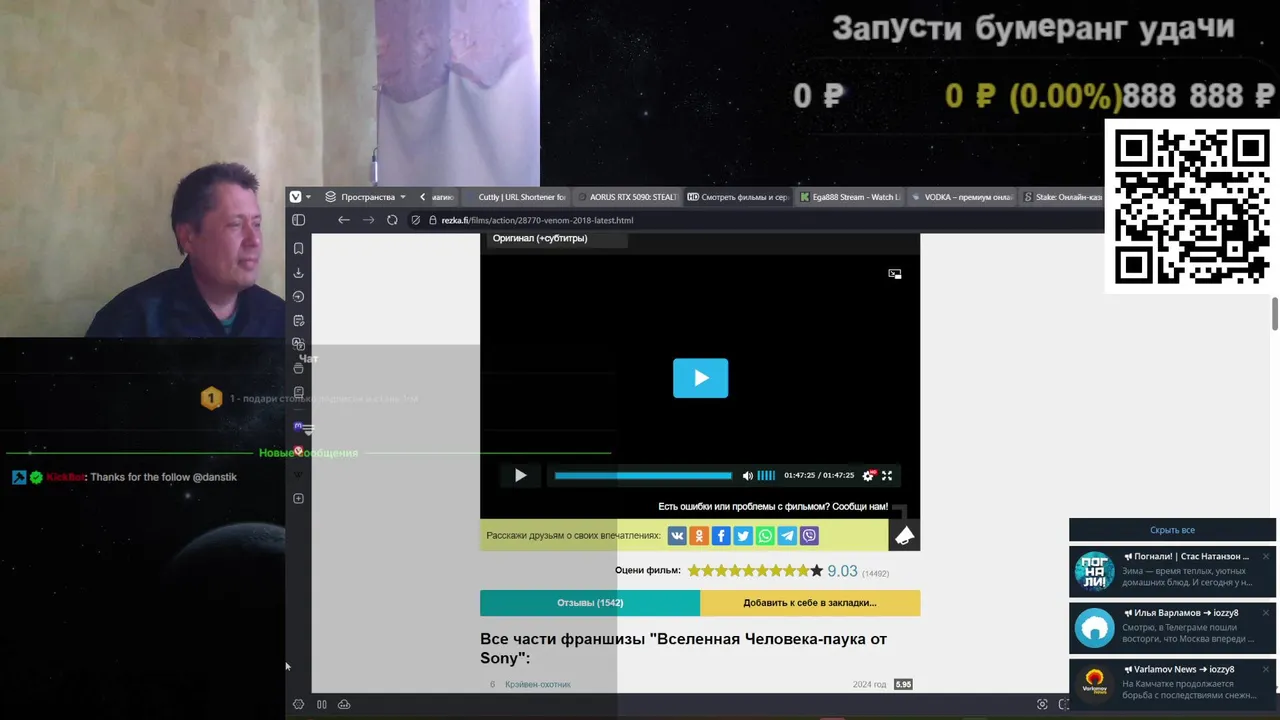Viewport: 1280px width, 720px height.
Task: Open the Погнали! Стас Натанзон notification
Action: tap(1172, 572)
